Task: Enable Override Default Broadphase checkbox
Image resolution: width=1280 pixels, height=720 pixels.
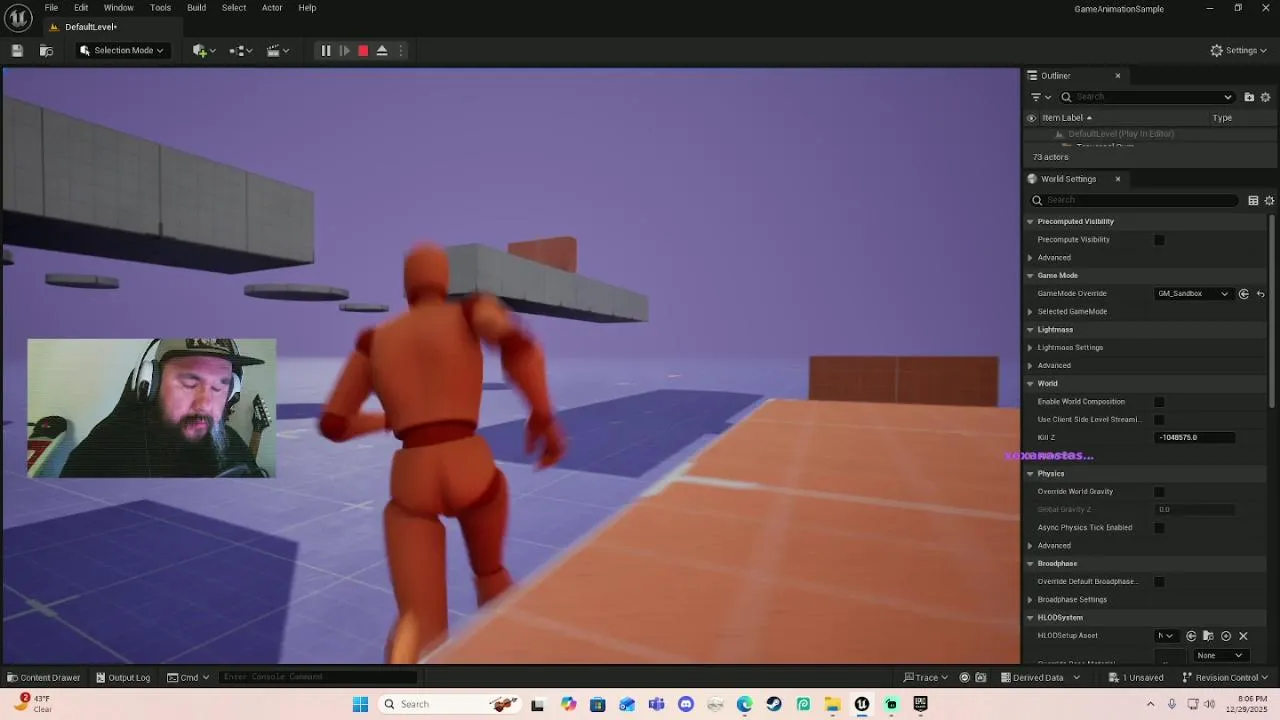Action: (1159, 582)
